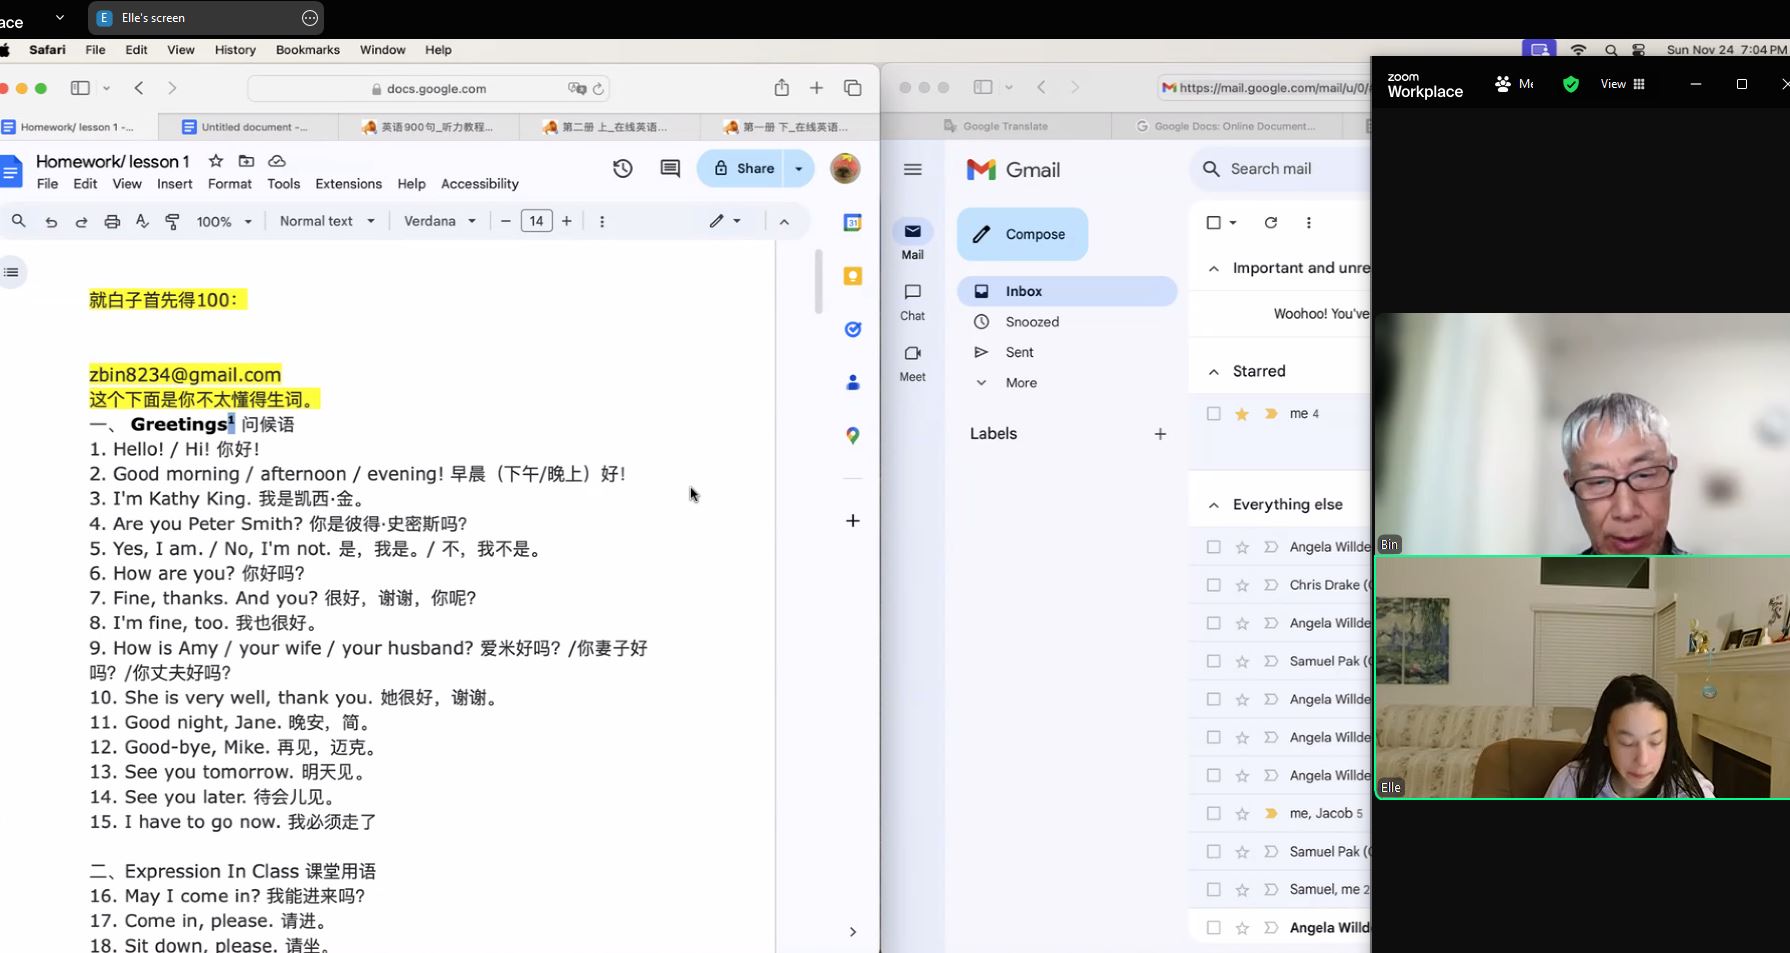Click the Share button in Docs
The height and width of the screenshot is (953, 1790).
pos(743,169)
